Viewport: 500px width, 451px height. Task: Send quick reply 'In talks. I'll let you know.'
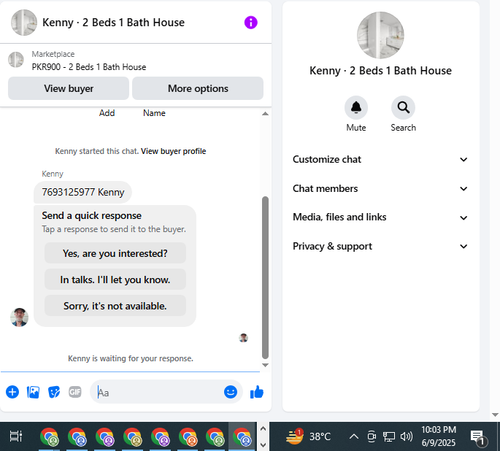(x=115, y=280)
